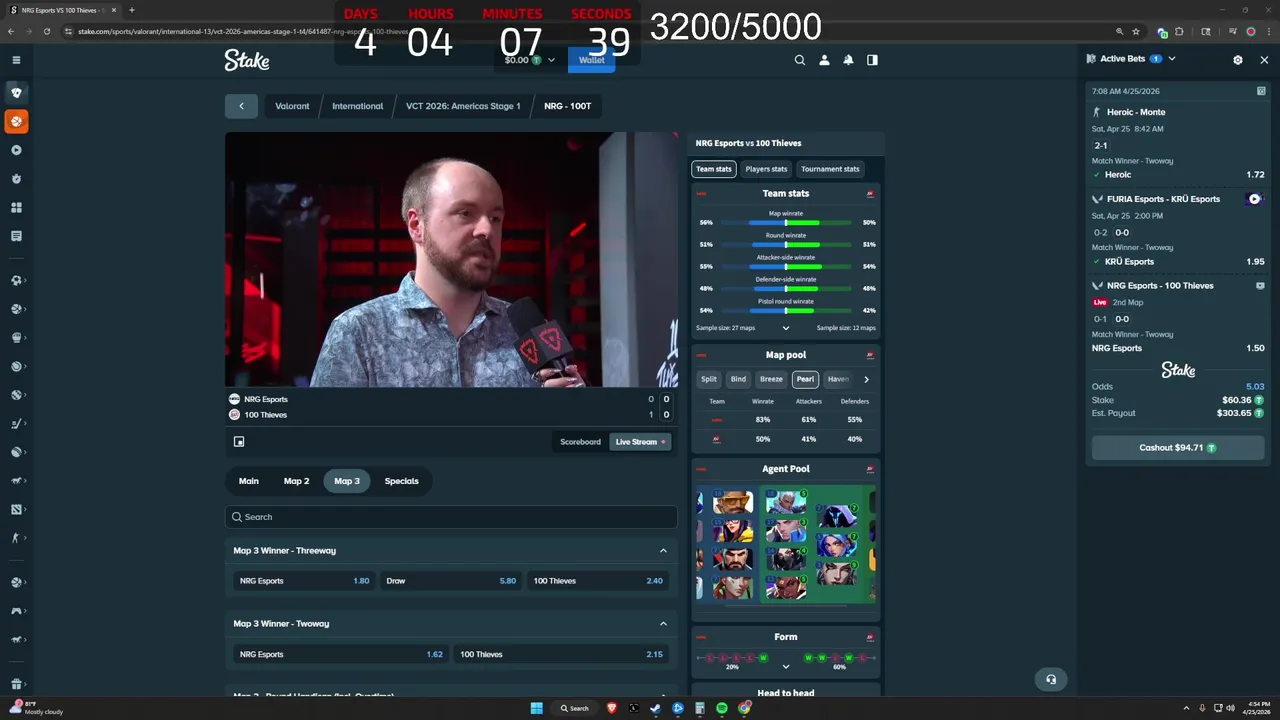Open the Sports section basketball icon
Image resolution: width=1280 pixels, height=720 pixels.
coord(16,121)
